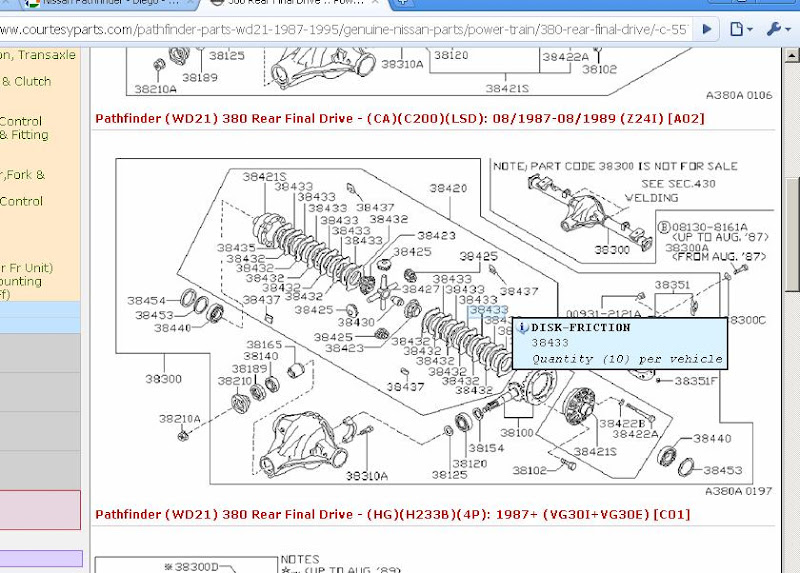Image resolution: width=800 pixels, height=573 pixels.
Task: Click part code 00931-2121A
Action: point(604,313)
